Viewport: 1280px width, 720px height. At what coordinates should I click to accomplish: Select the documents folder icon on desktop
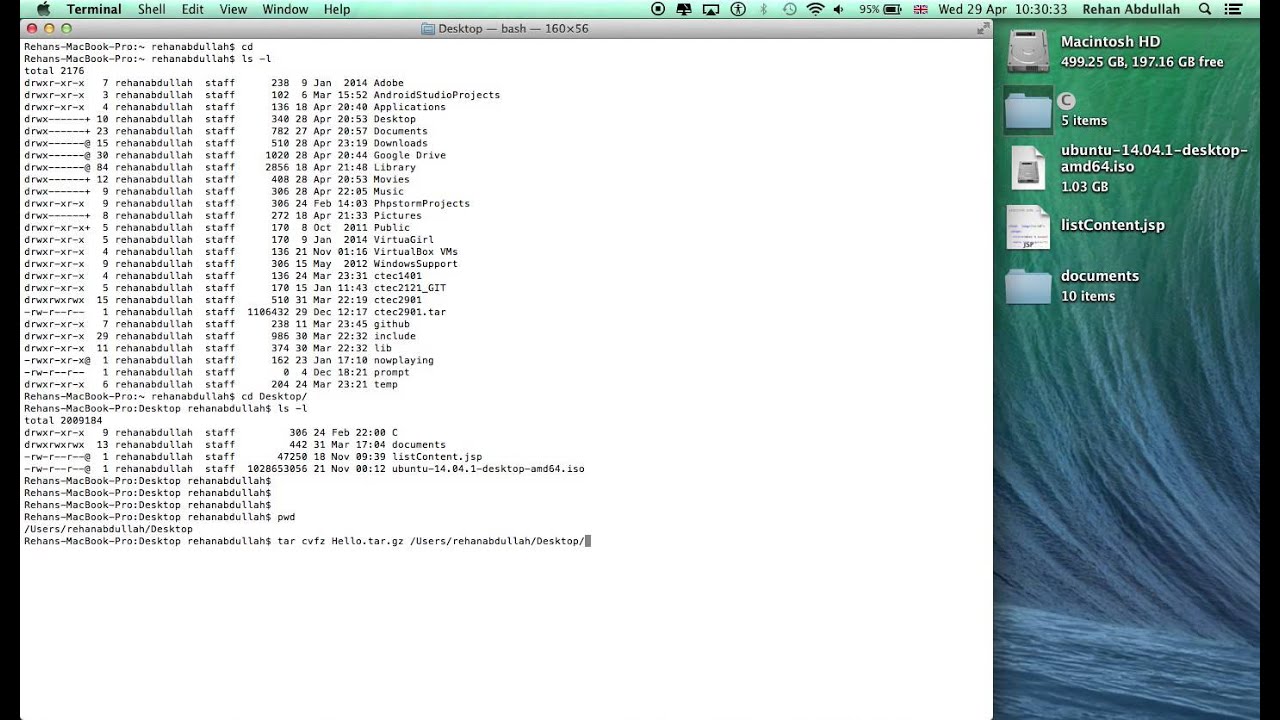[1028, 285]
